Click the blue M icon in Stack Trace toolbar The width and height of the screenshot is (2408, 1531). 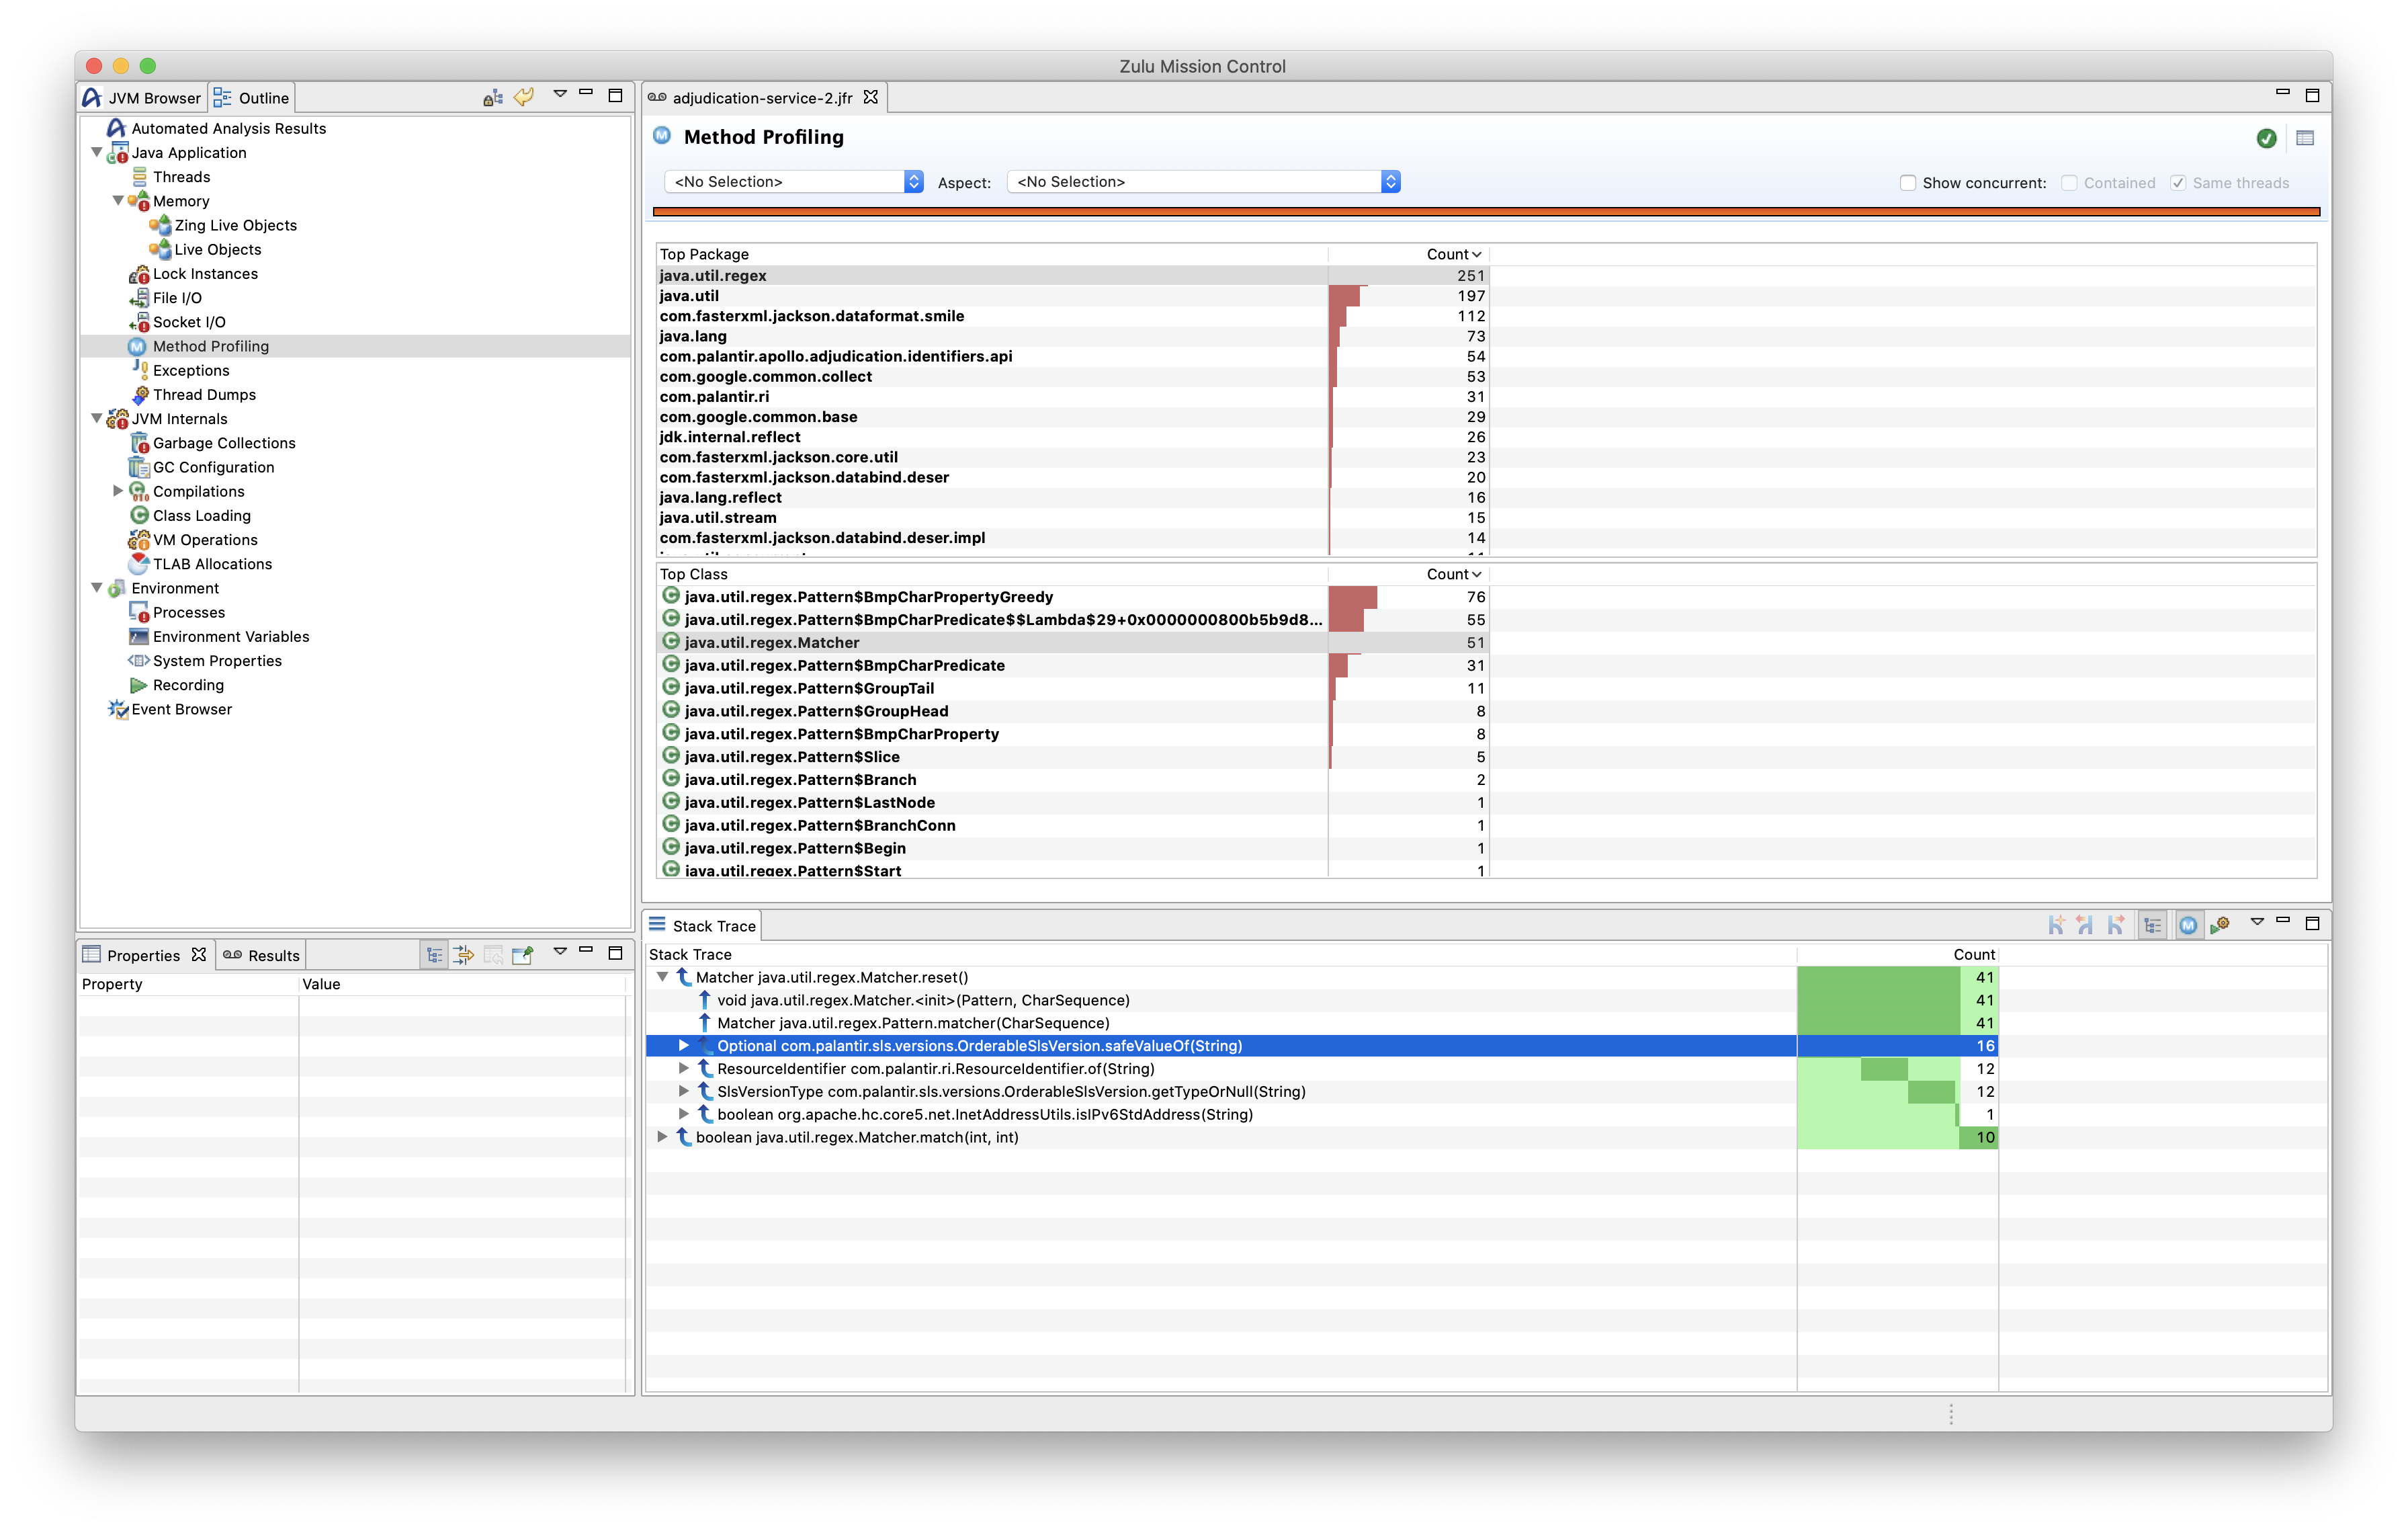coord(2188,926)
